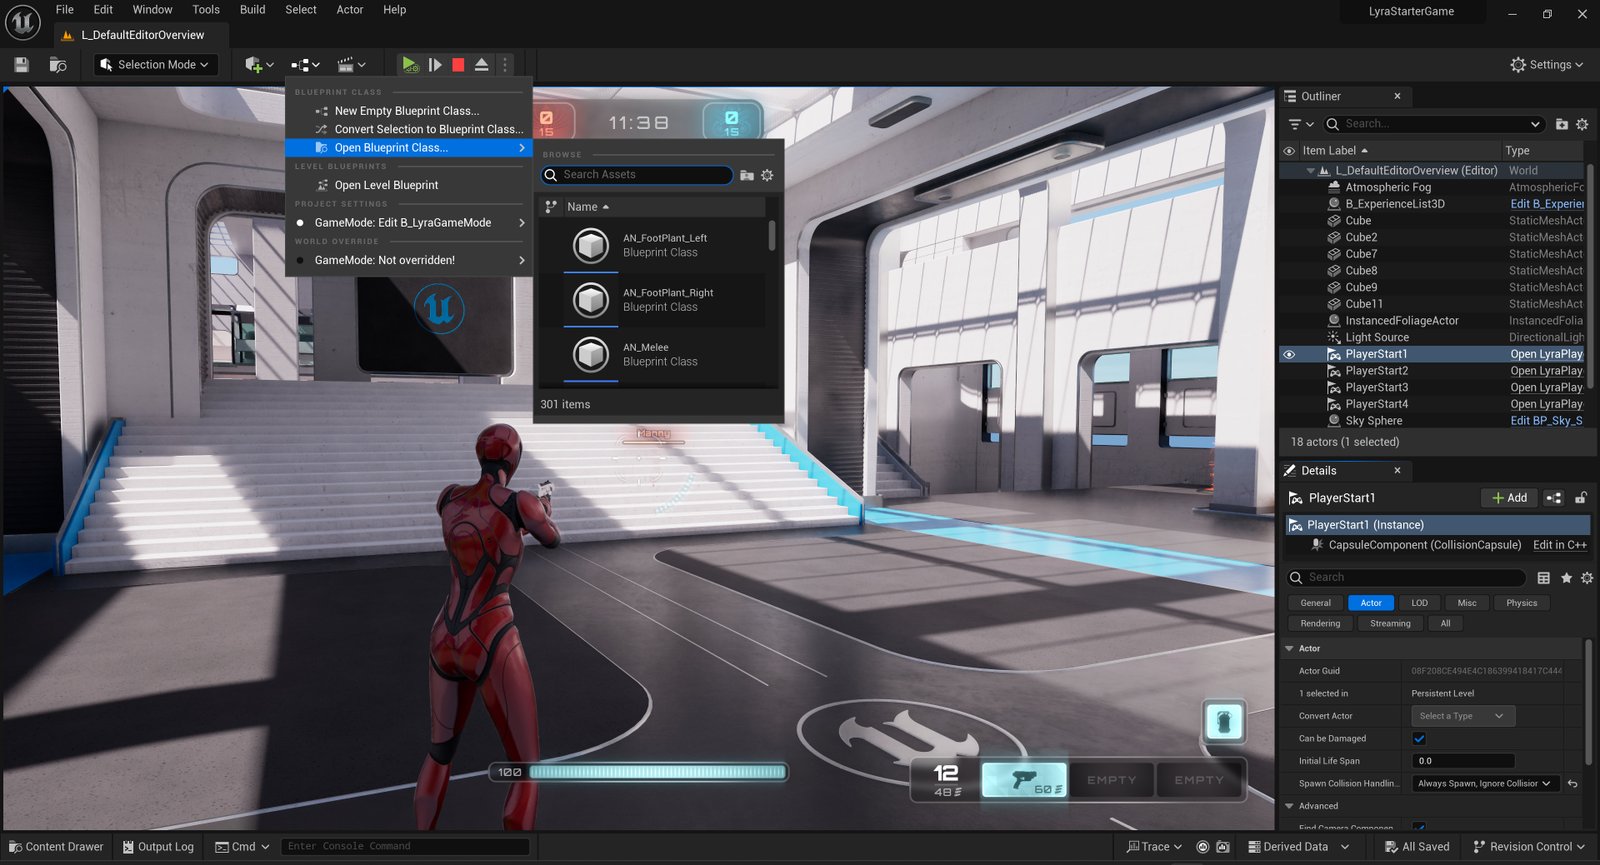Click the green Play level button
The height and width of the screenshot is (865, 1600).
tap(409, 65)
